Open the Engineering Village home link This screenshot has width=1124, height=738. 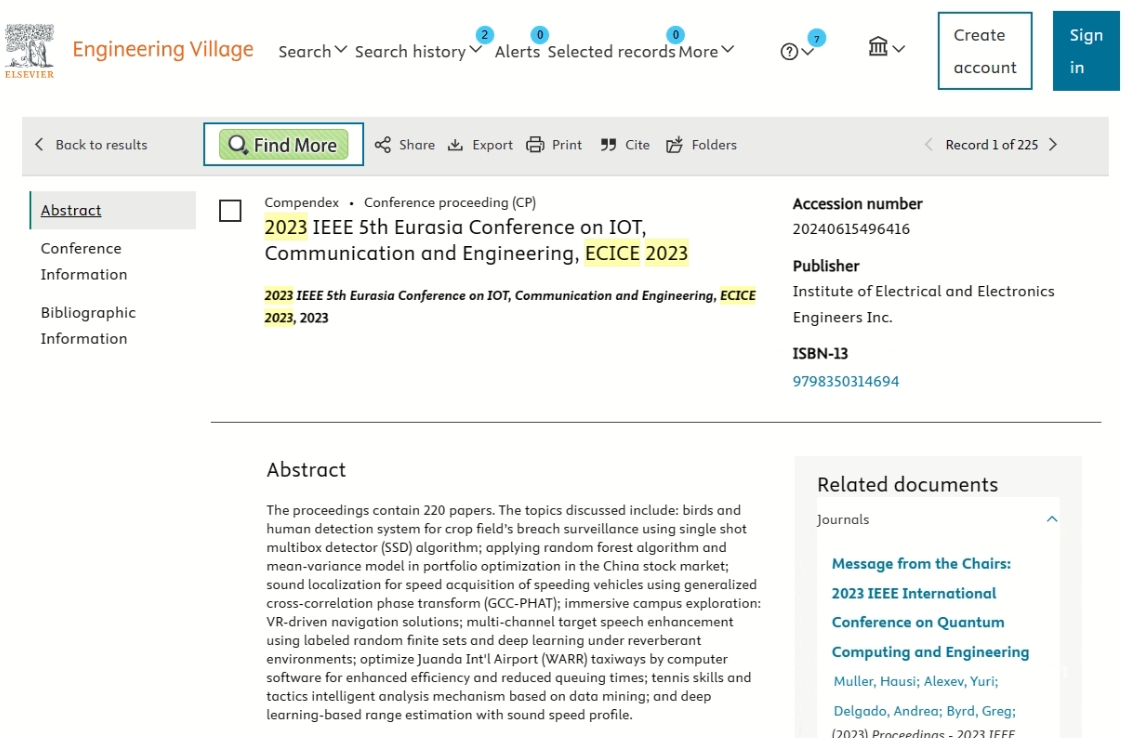pyautogui.click(x=163, y=49)
